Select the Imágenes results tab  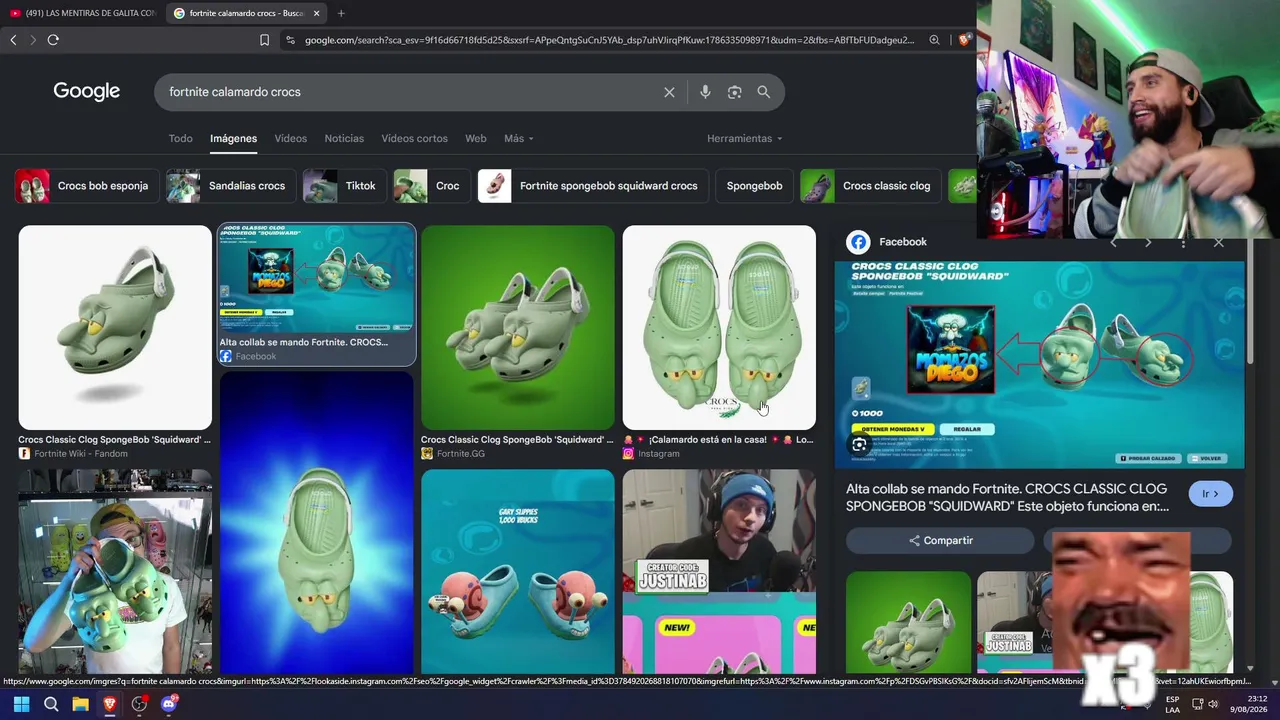pyautogui.click(x=233, y=138)
